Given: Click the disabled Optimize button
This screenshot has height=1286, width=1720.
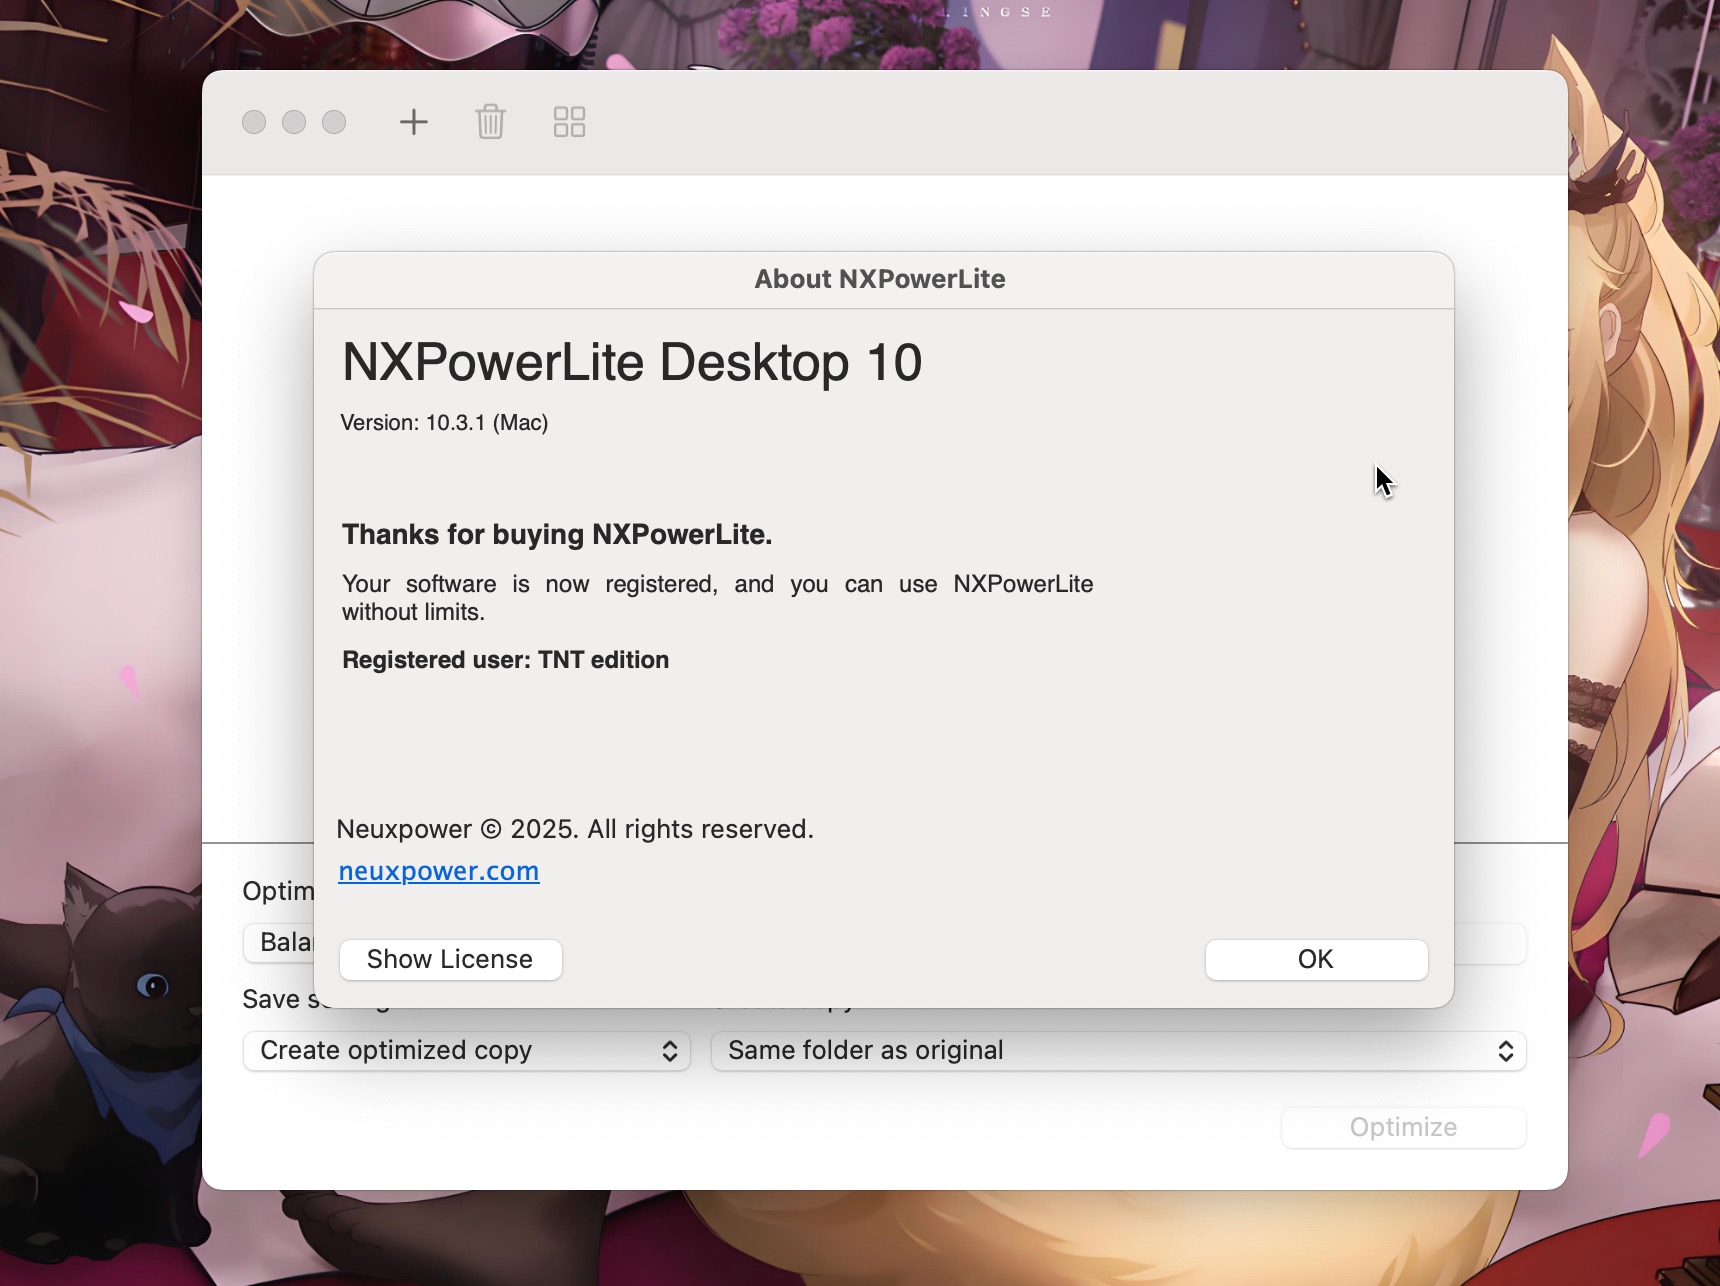Looking at the screenshot, I should coord(1404,1127).
